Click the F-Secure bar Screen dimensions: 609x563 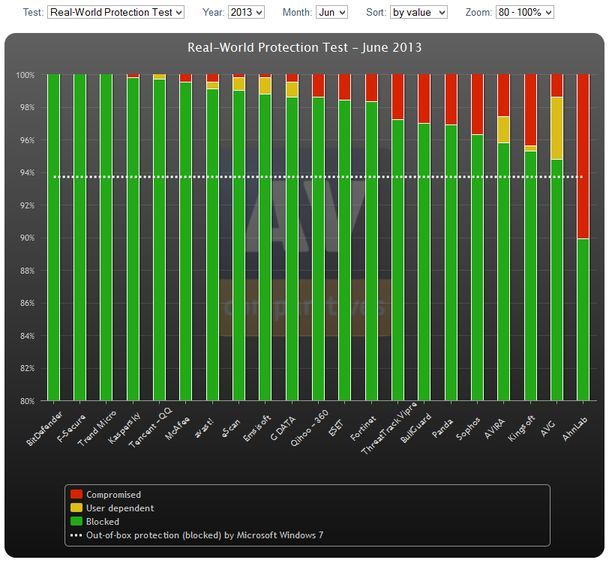(x=80, y=237)
